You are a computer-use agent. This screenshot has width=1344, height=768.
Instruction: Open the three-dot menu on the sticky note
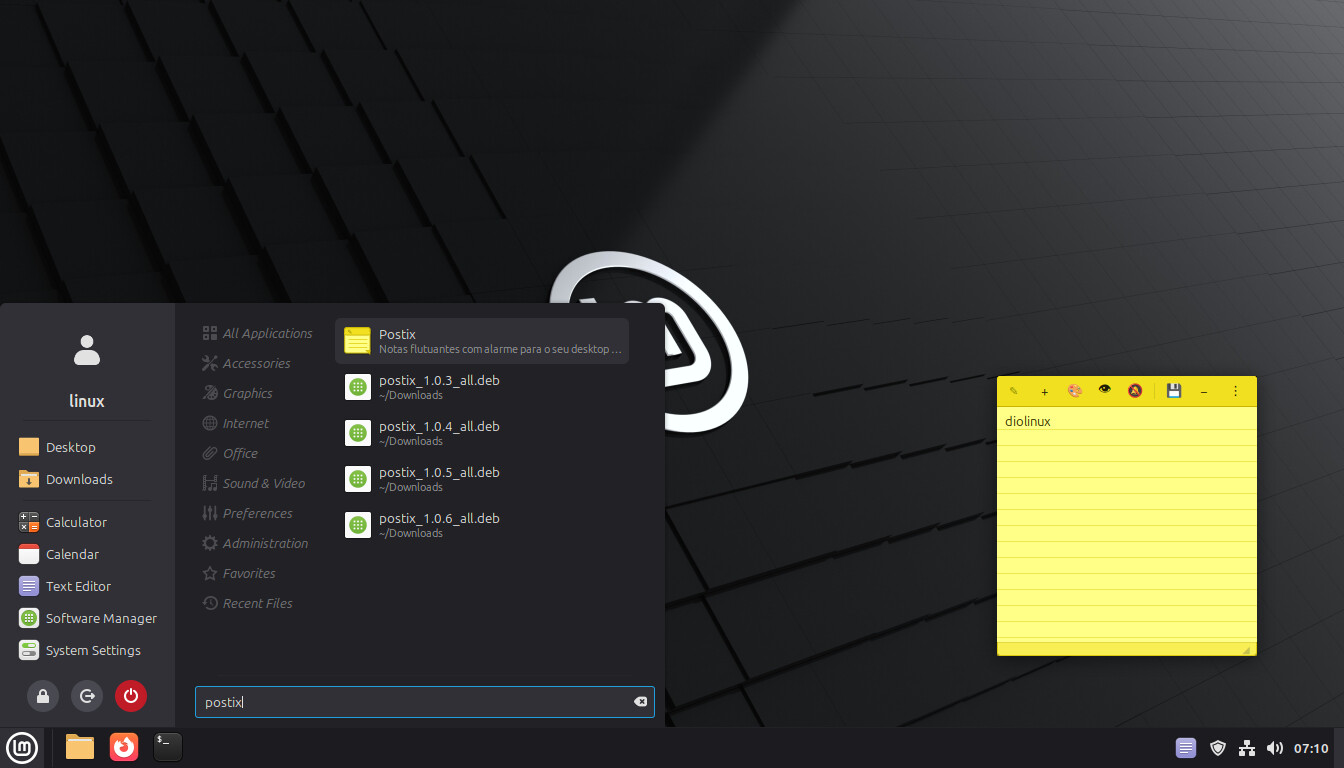1235,391
